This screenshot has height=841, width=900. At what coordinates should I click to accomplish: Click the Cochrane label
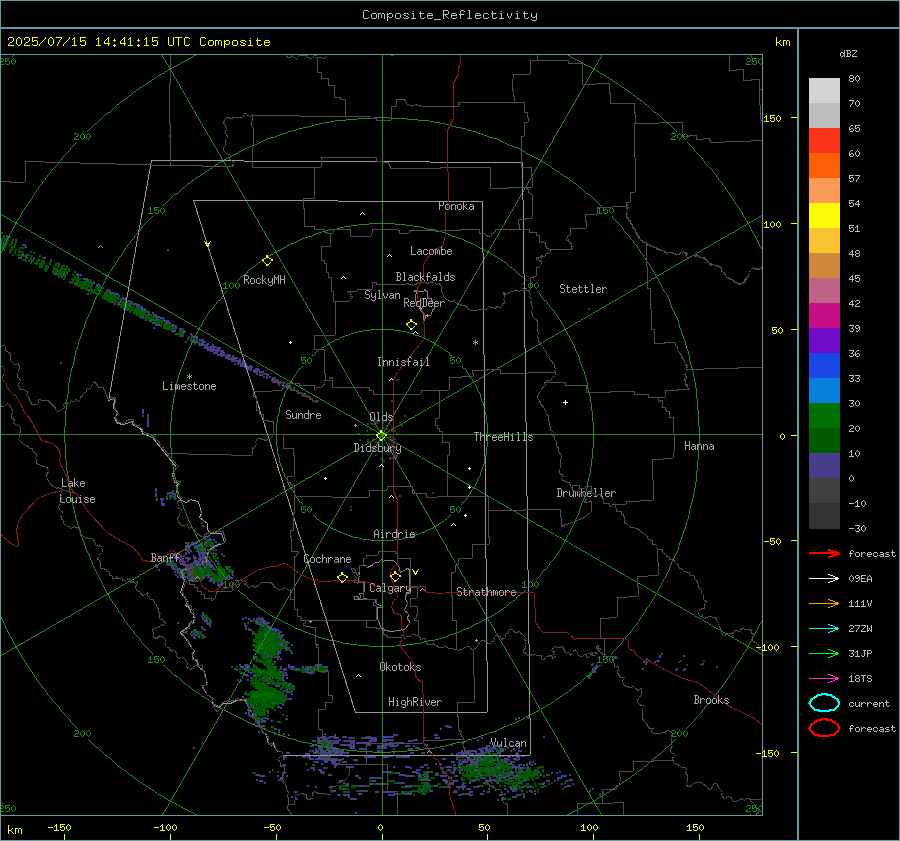[x=327, y=559]
